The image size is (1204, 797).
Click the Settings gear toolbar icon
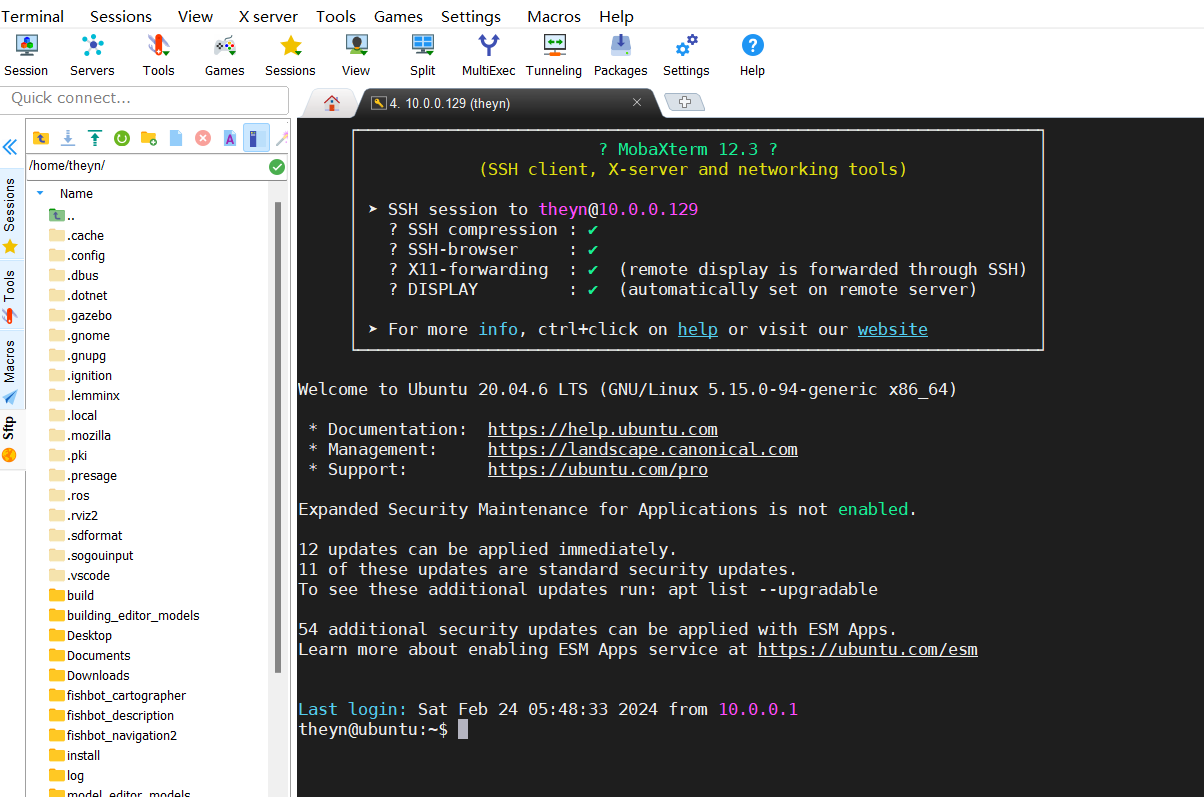pyautogui.click(x=686, y=55)
